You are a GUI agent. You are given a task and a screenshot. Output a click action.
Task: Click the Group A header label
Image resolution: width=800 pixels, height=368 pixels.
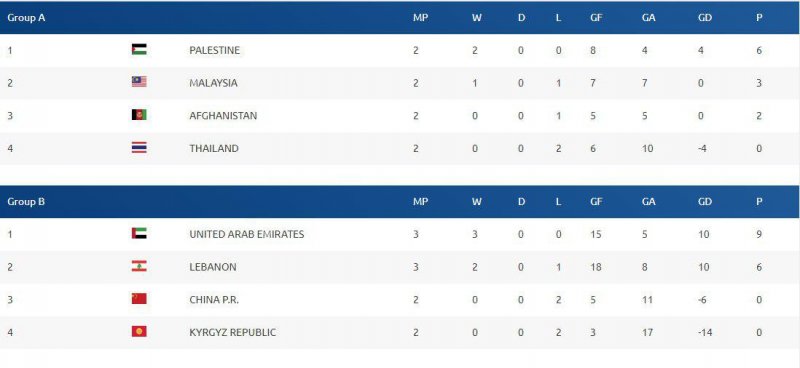click(x=26, y=17)
